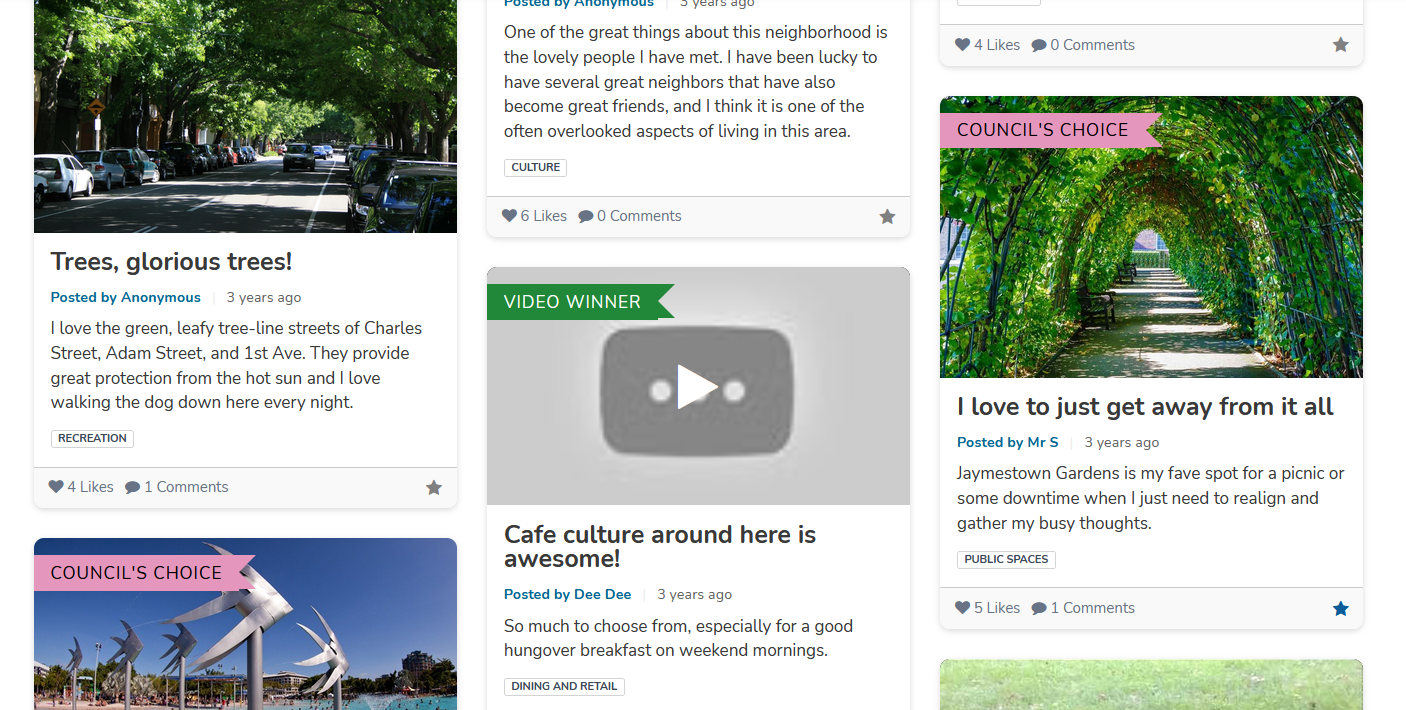Open comments on Trees, glorious trees post
This screenshot has width=1406, height=710.
tap(133, 487)
